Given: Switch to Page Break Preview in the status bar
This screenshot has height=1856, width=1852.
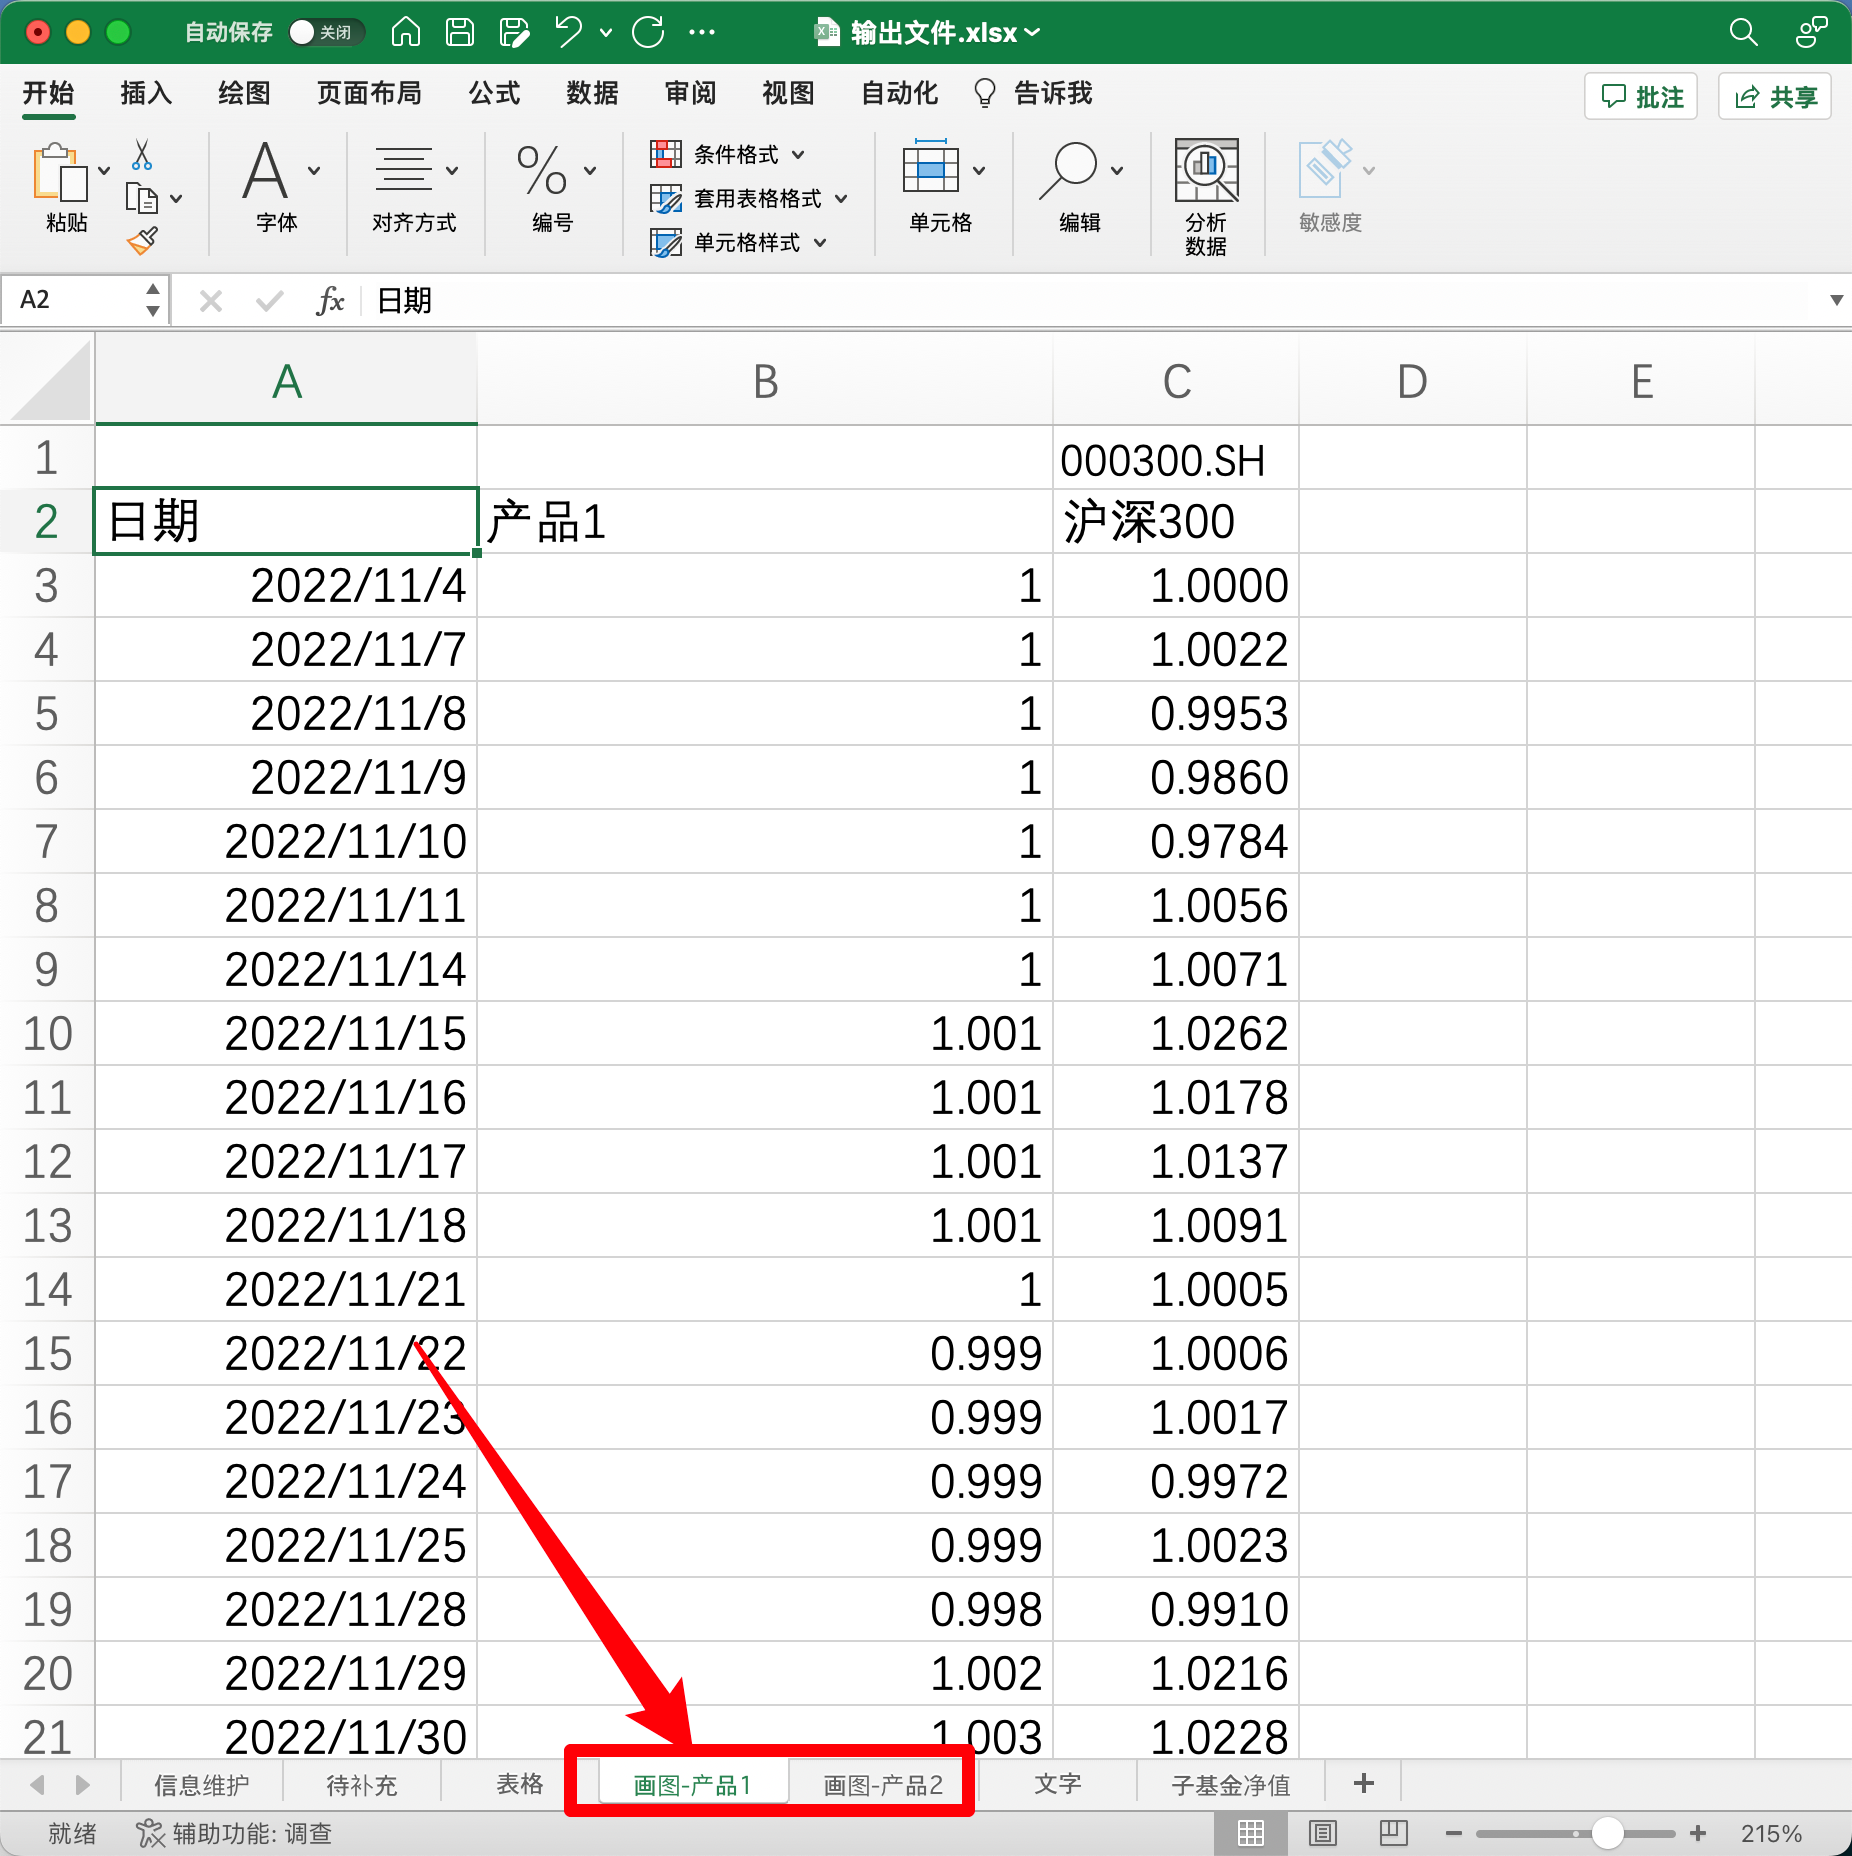Looking at the screenshot, I should 1393,1833.
